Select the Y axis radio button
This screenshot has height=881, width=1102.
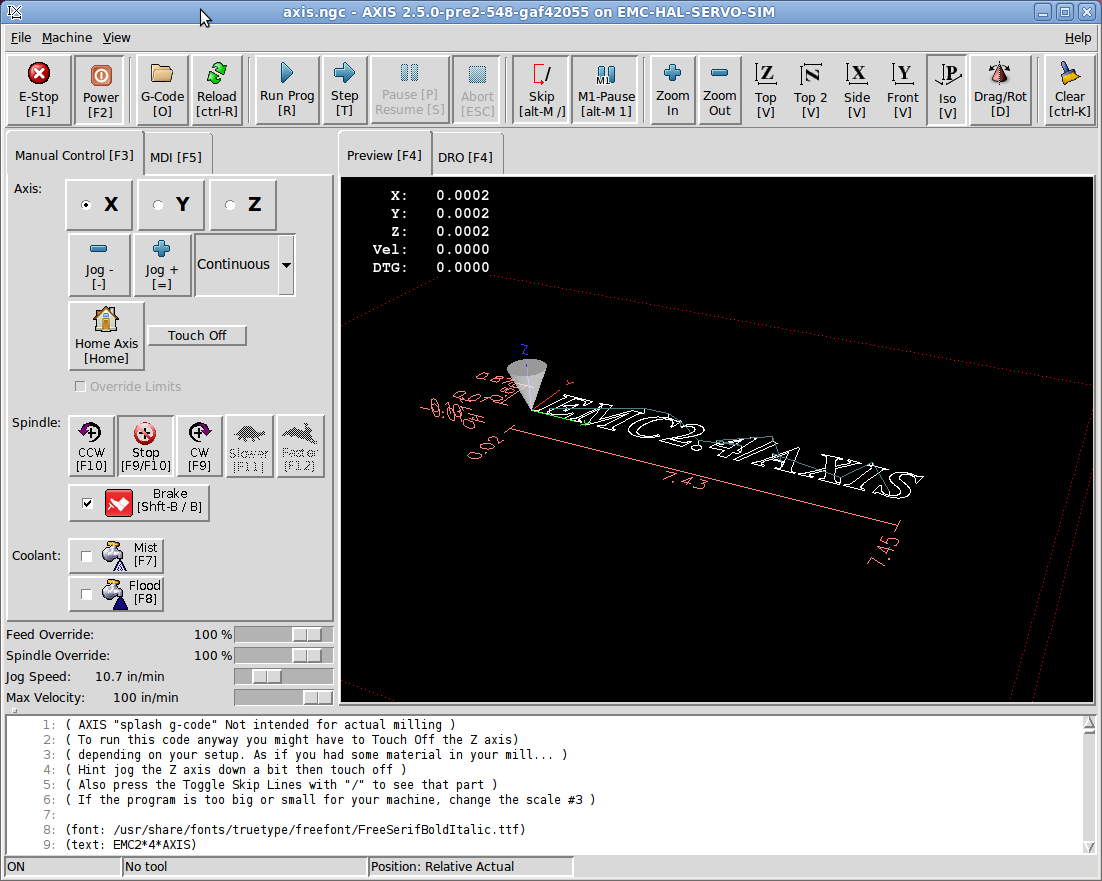click(171, 204)
